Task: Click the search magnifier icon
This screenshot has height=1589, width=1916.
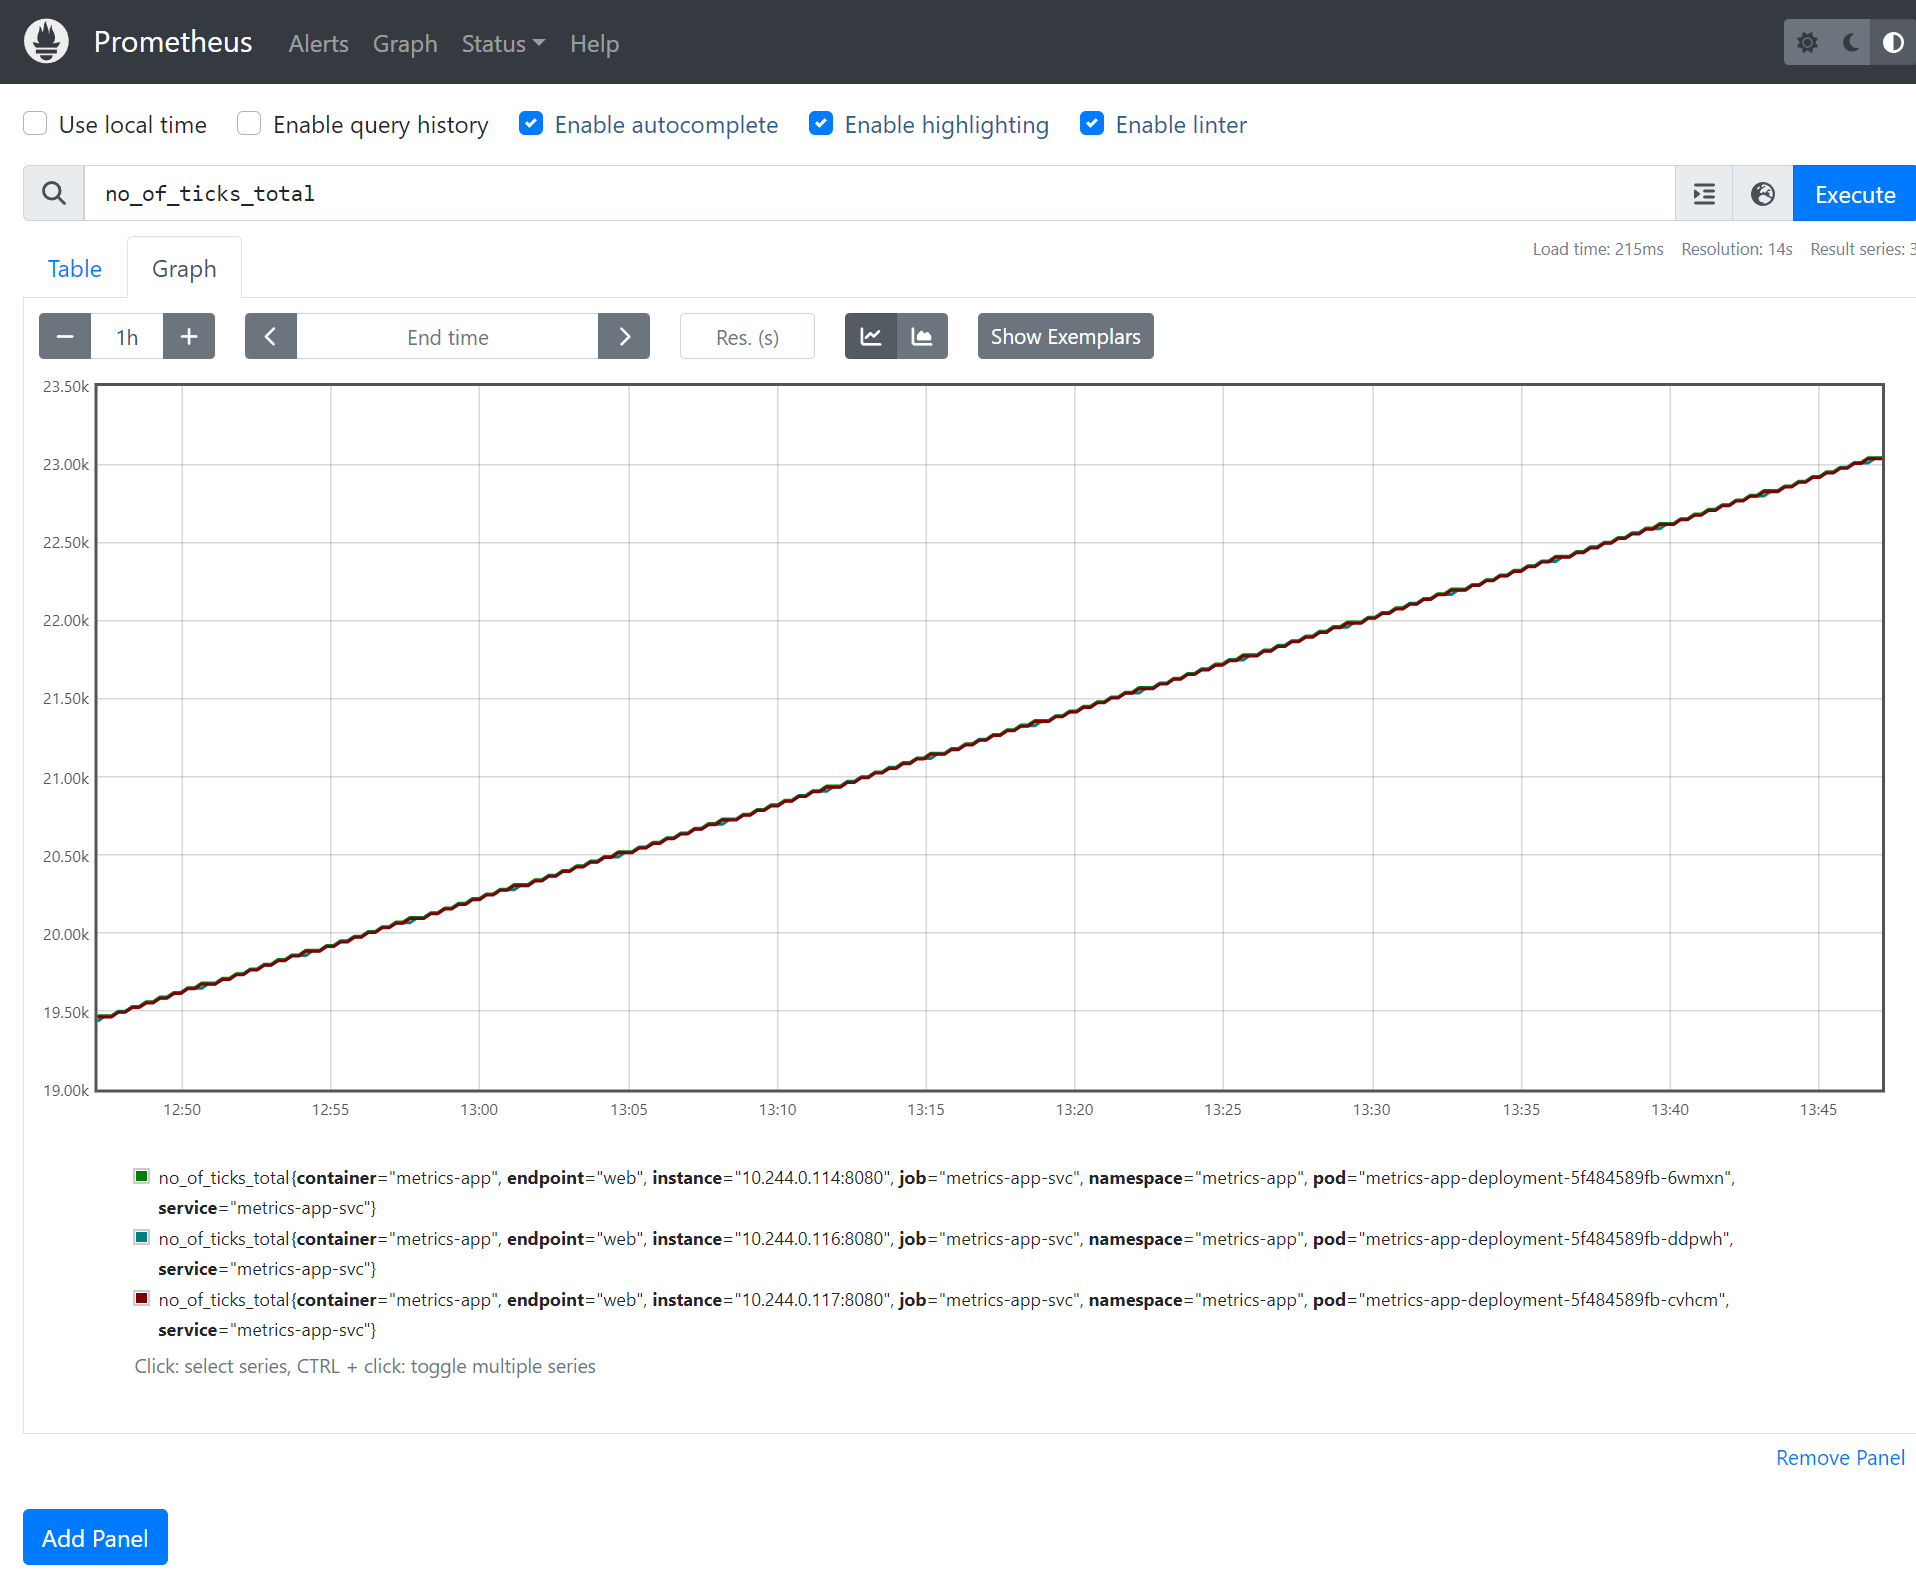Action: coord(53,193)
